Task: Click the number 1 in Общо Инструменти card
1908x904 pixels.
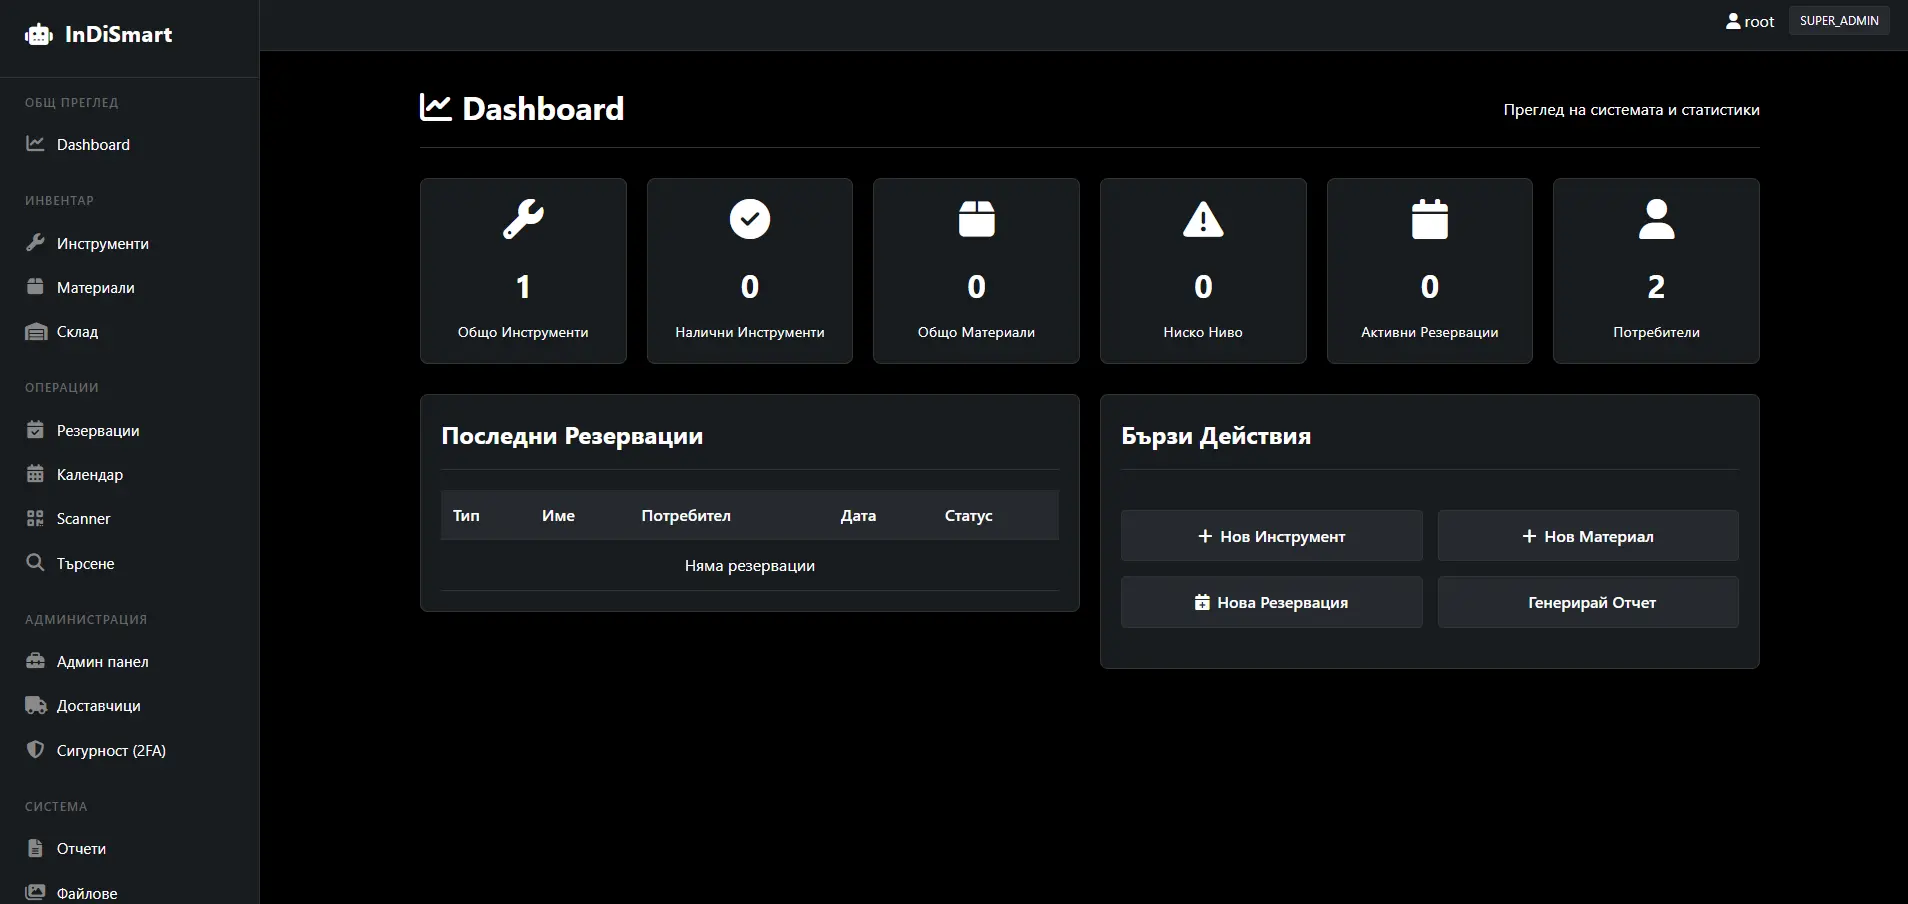Action: (523, 287)
